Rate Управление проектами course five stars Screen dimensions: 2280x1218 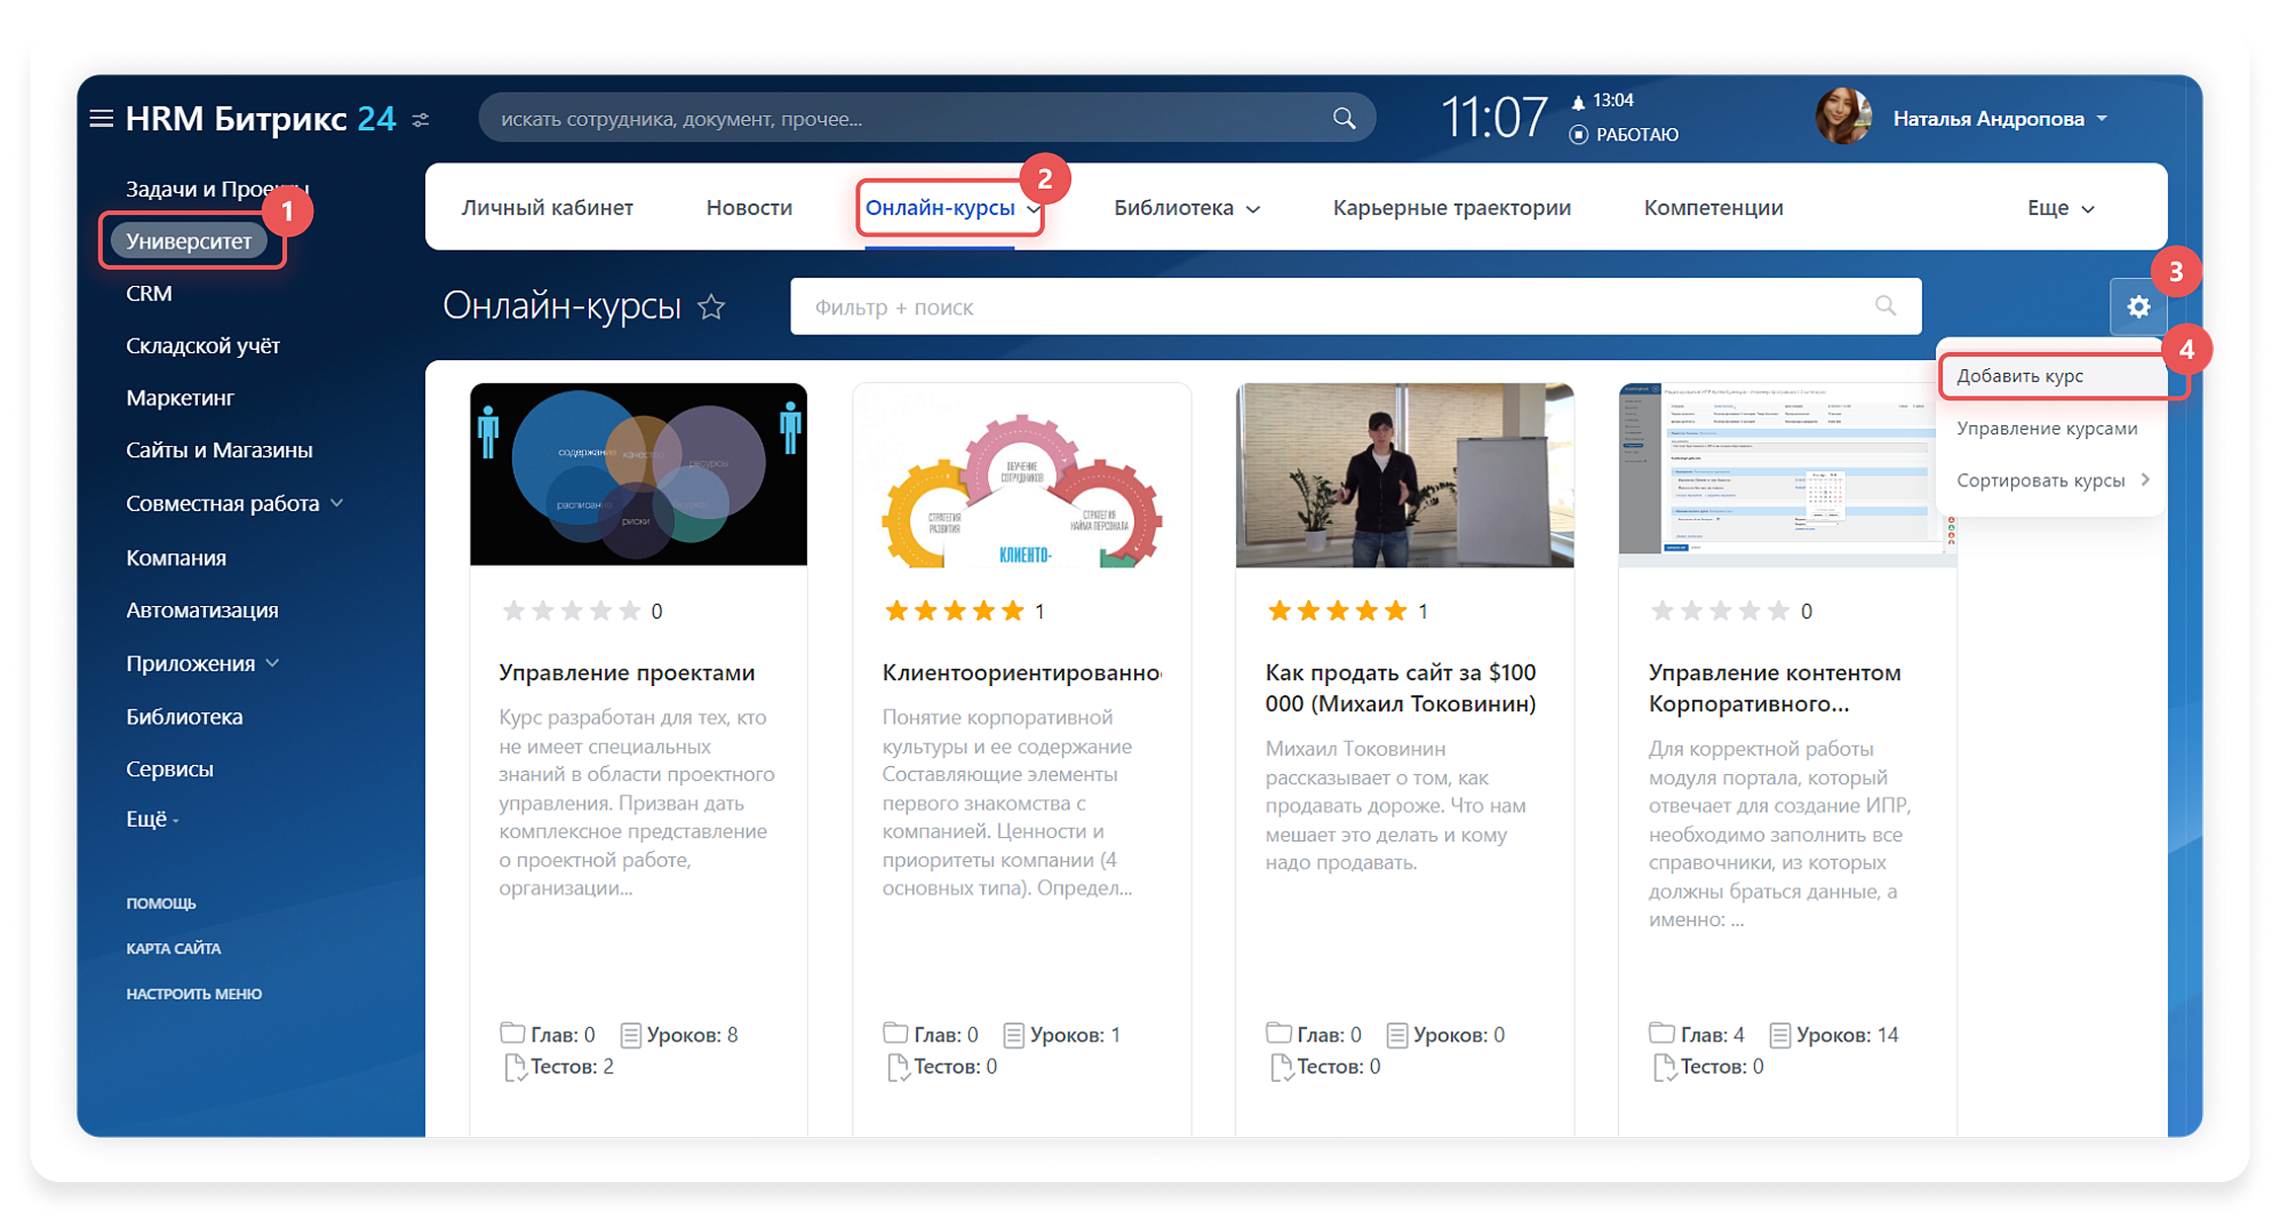tap(629, 611)
